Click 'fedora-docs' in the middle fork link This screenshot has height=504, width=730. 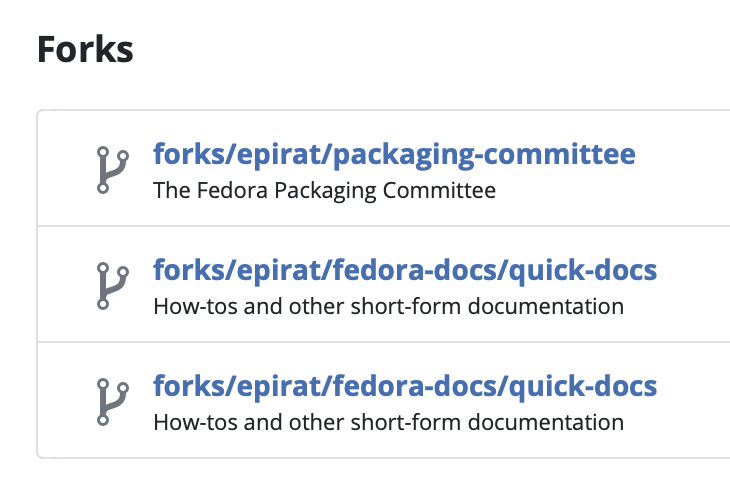pos(414,270)
